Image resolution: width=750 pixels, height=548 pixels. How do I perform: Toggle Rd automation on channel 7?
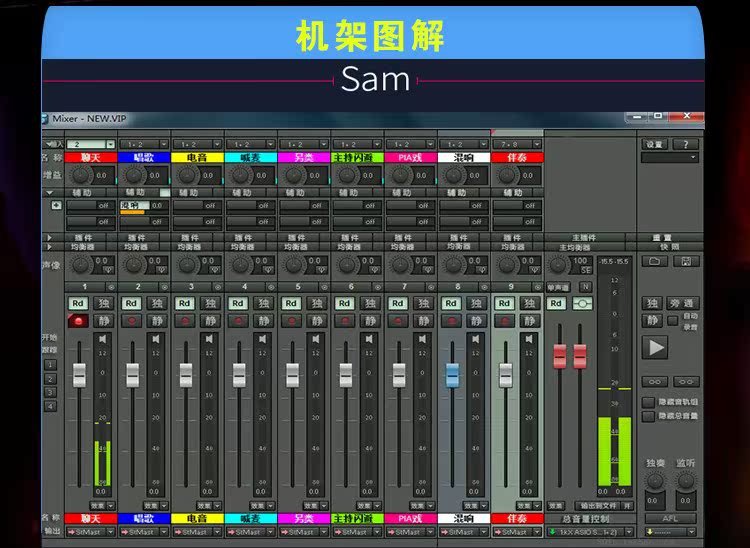coord(397,303)
